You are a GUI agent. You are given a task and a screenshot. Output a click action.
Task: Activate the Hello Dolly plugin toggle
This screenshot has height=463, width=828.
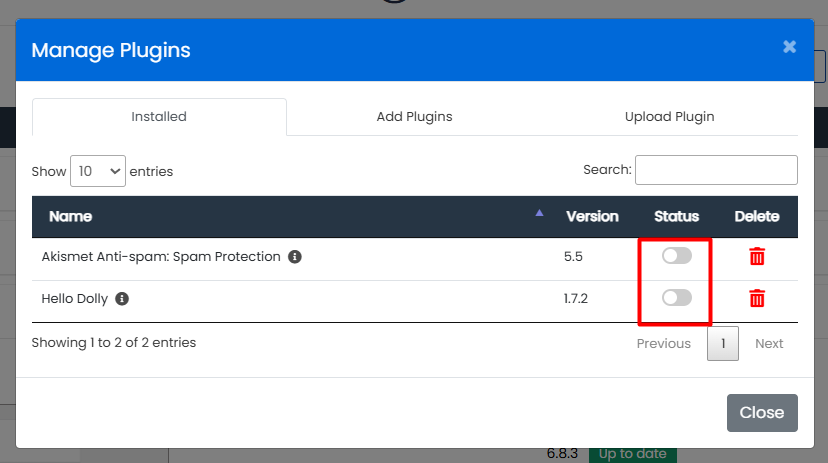point(677,298)
